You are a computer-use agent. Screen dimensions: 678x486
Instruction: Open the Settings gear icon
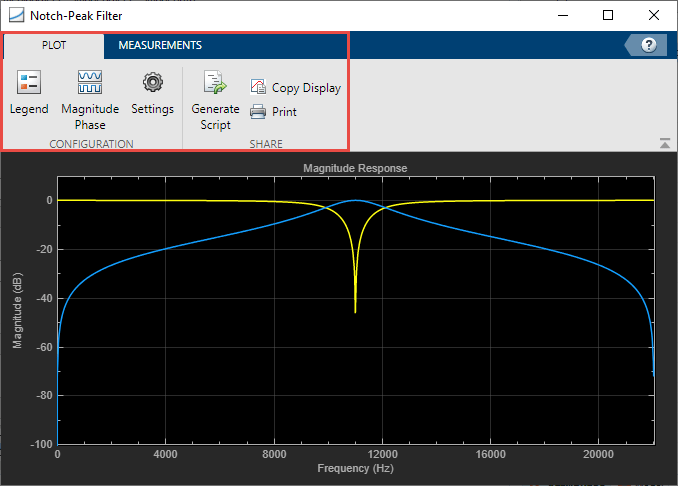pos(153,82)
